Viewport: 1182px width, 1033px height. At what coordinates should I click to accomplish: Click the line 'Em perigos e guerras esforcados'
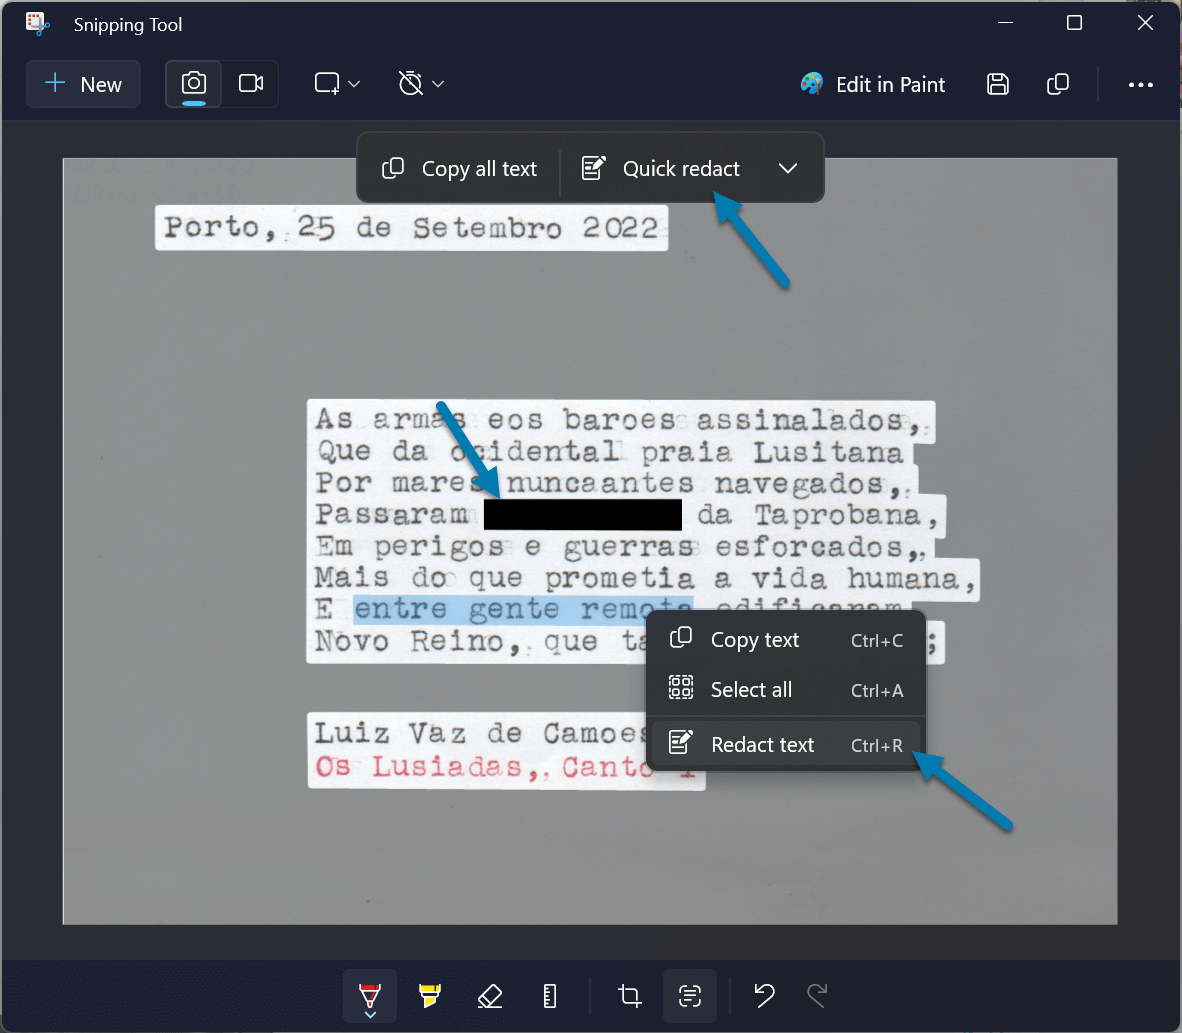tap(620, 547)
